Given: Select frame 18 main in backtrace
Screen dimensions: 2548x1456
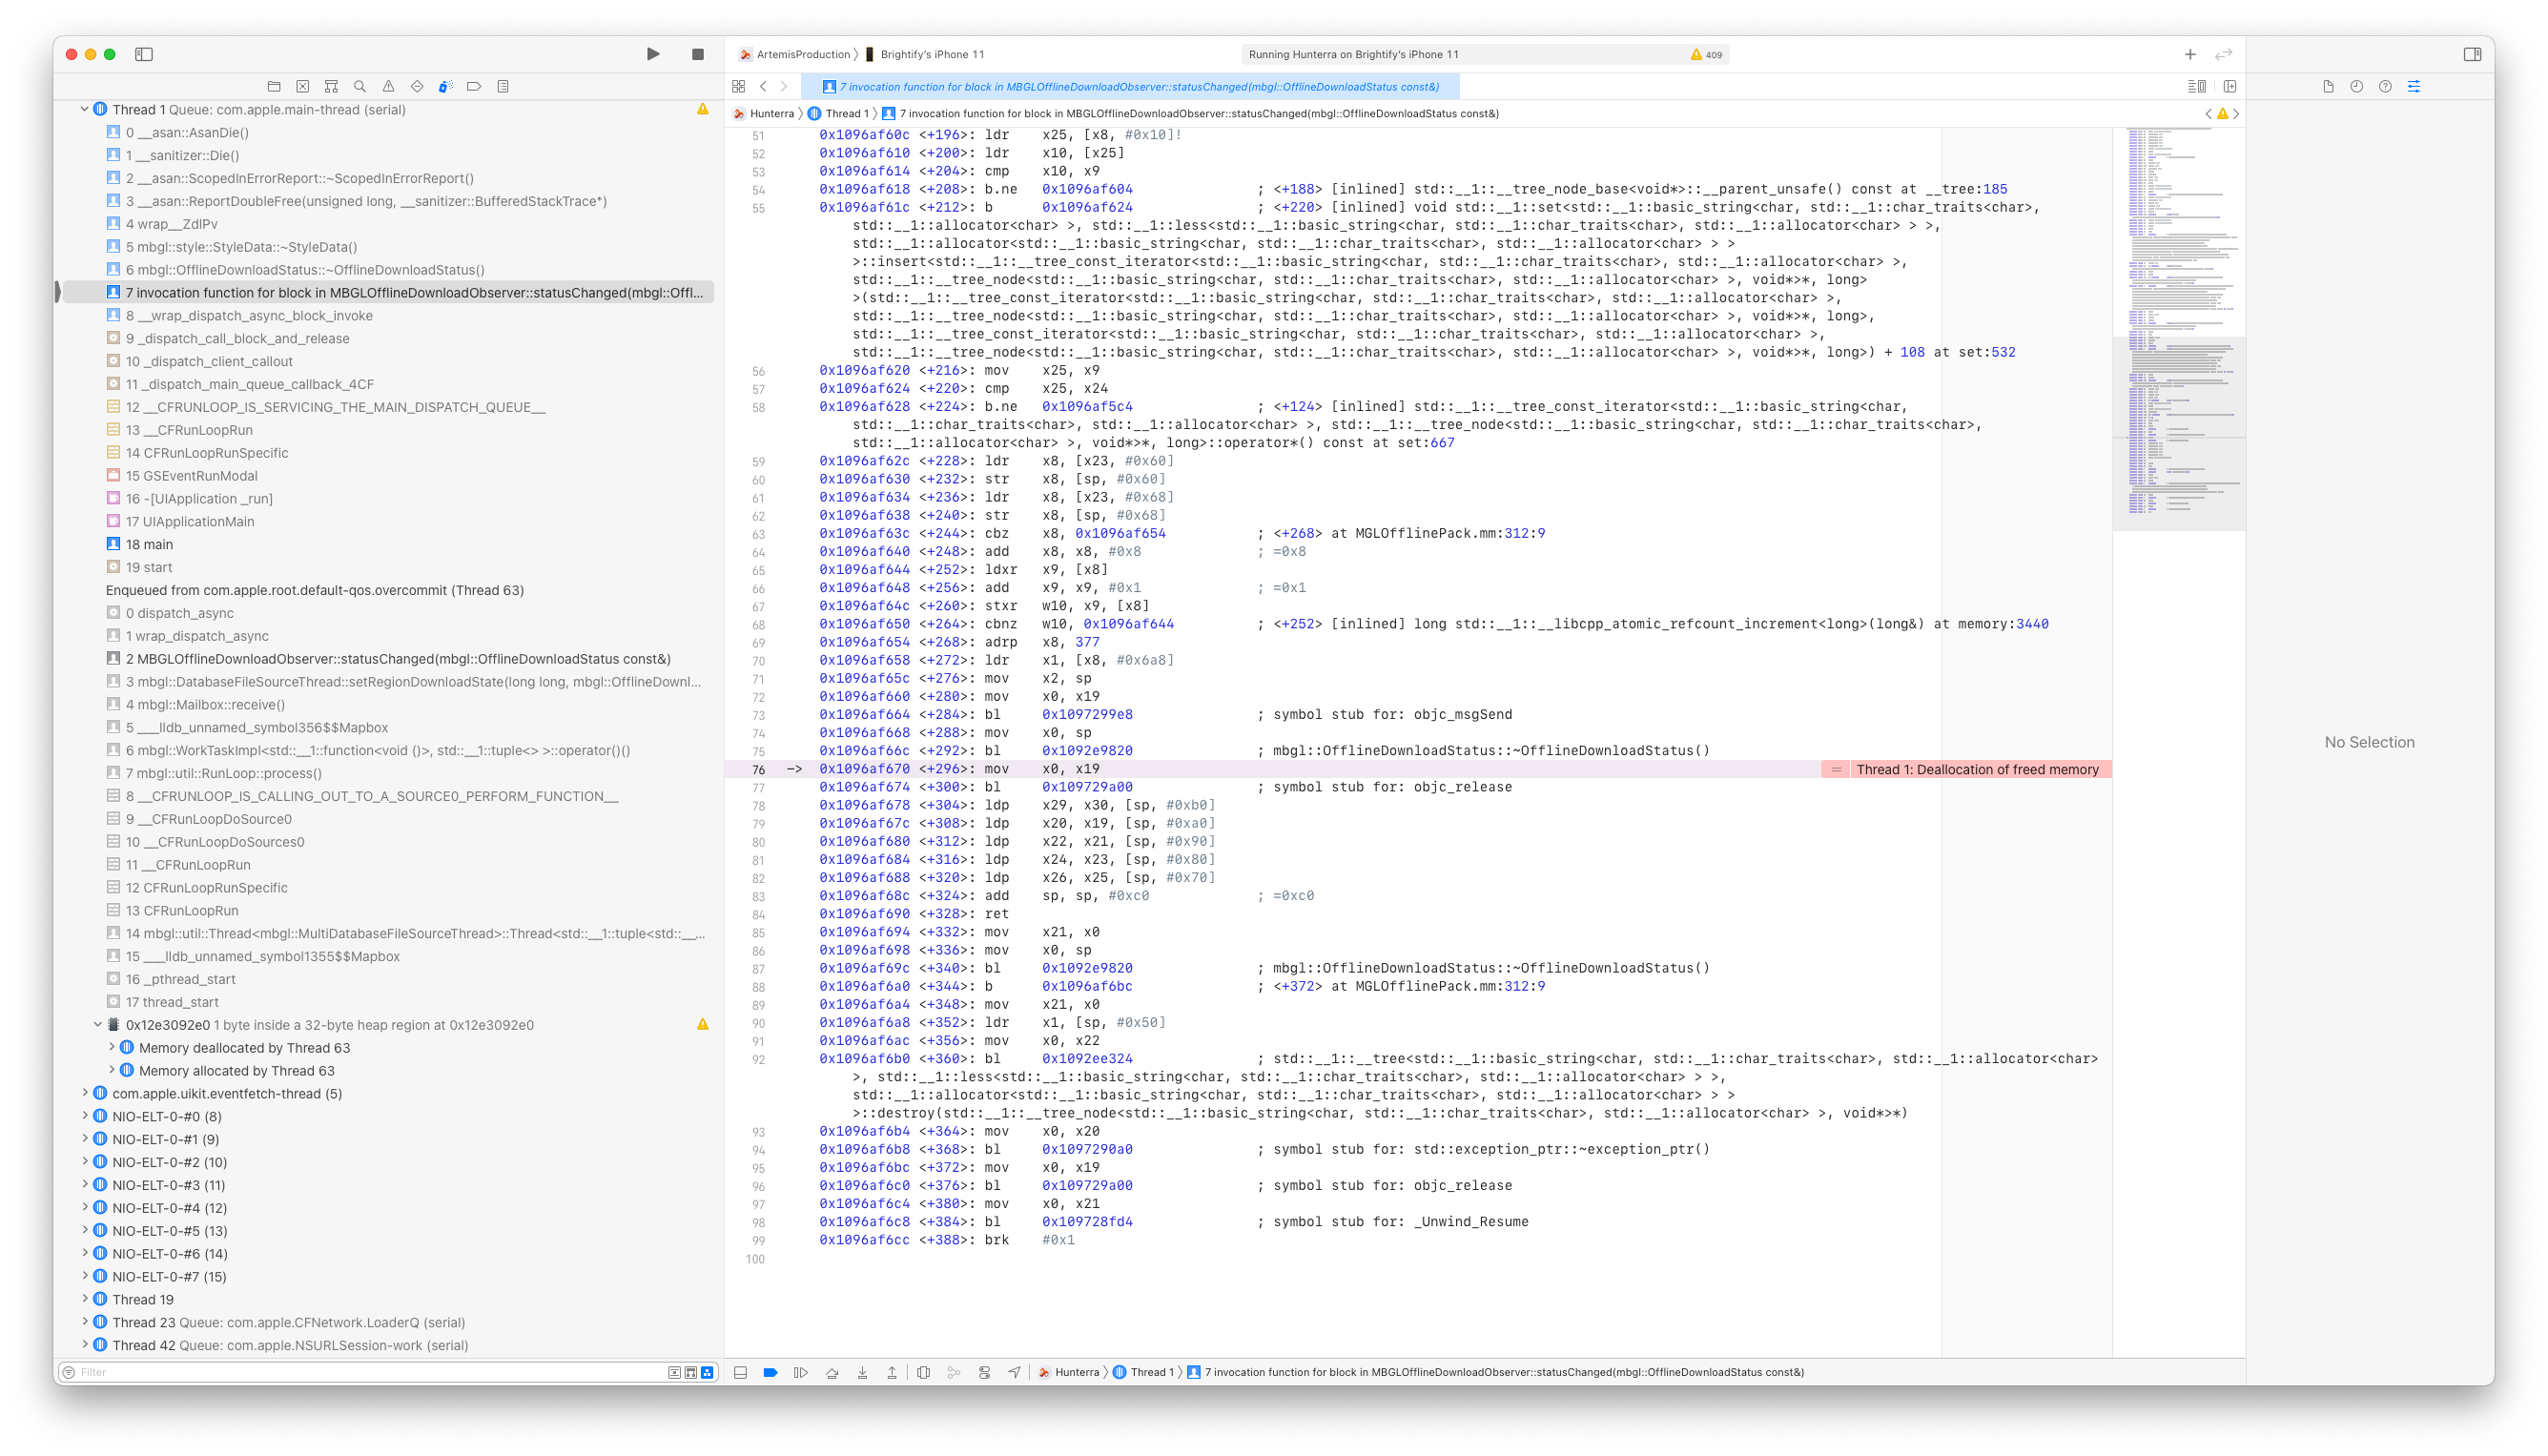Looking at the screenshot, I should 150,544.
